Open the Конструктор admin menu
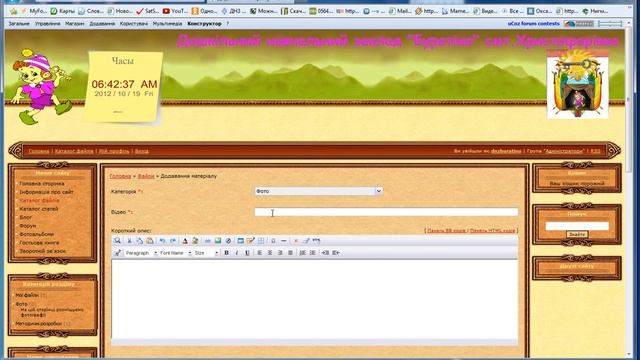640x360 pixels. point(204,24)
